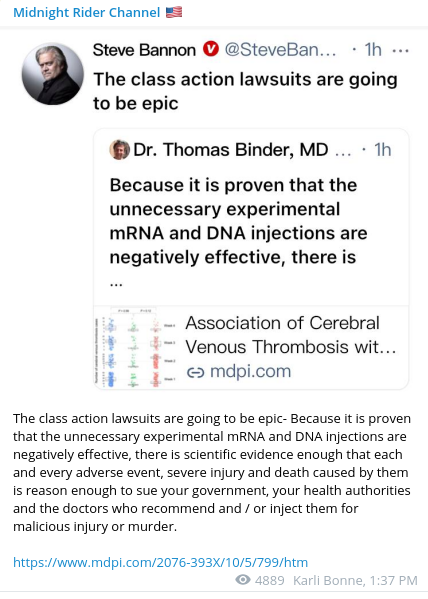Viewport: 428px width, 599px height.
Task: Open the Midnight Rider Channel name
Action: [86, 13]
